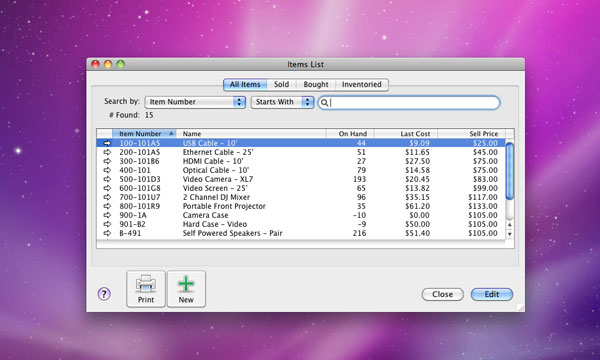
Task: Select the 'Camera Case' item name
Action: (205, 215)
